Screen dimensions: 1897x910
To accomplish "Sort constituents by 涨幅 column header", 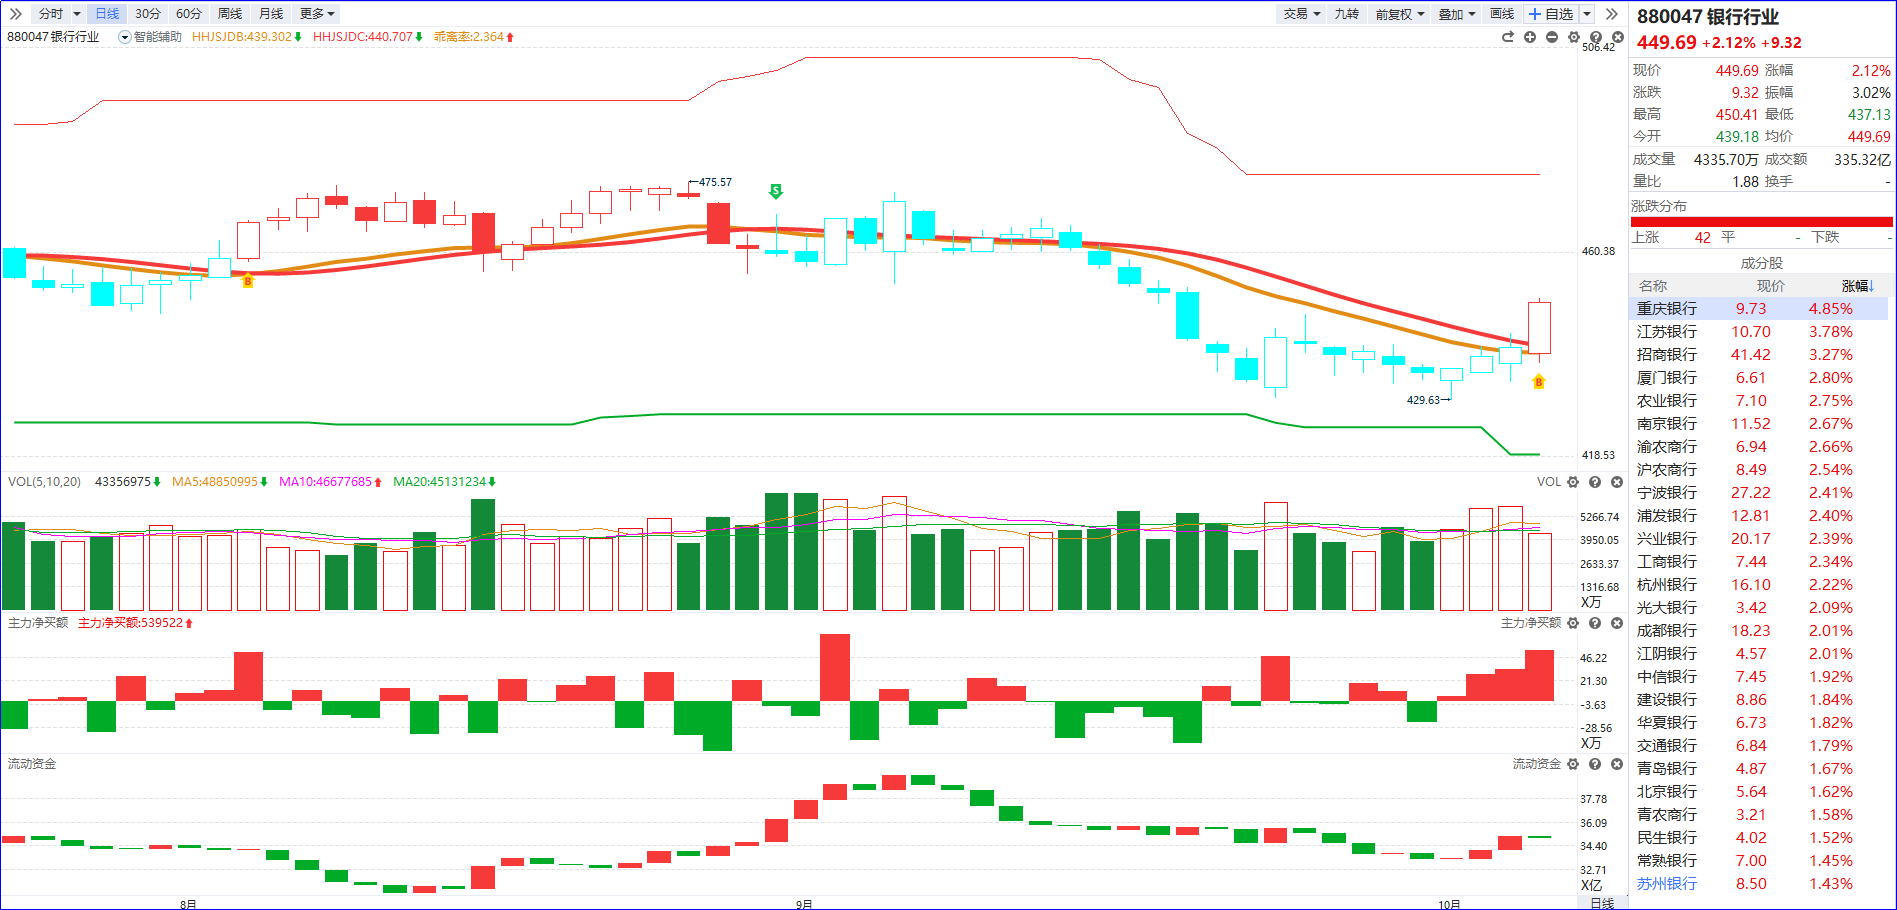I will click(x=1858, y=286).
